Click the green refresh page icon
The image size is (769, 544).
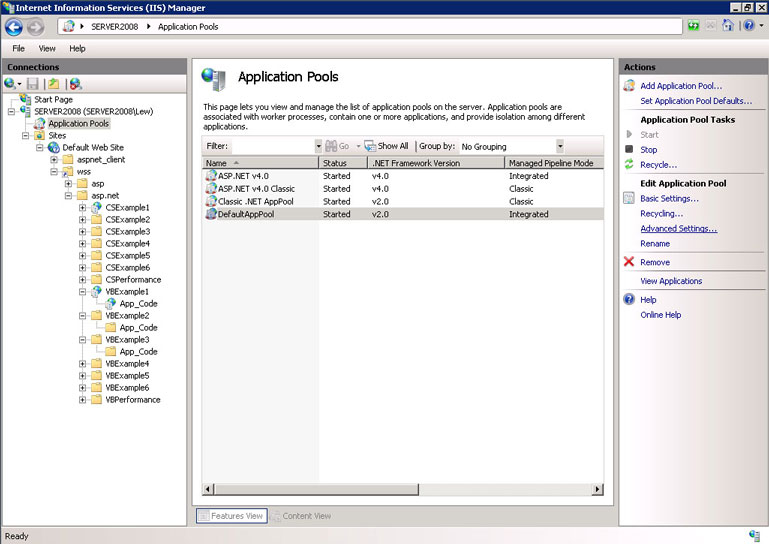(x=693, y=26)
